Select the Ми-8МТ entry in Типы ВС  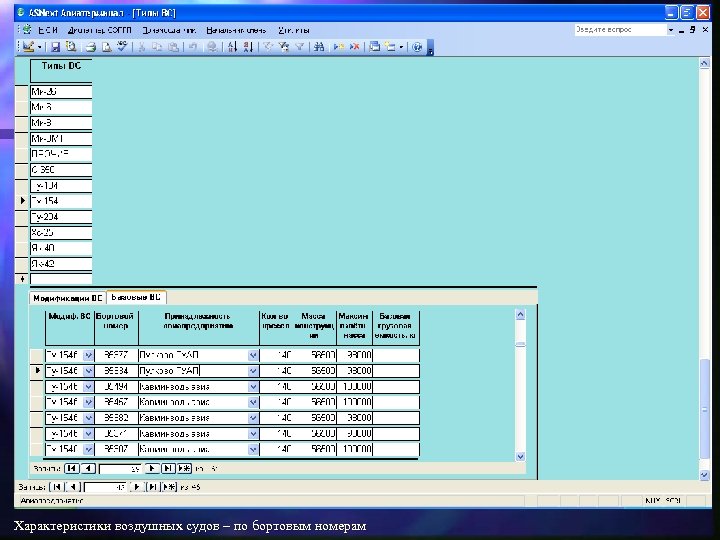(x=61, y=138)
